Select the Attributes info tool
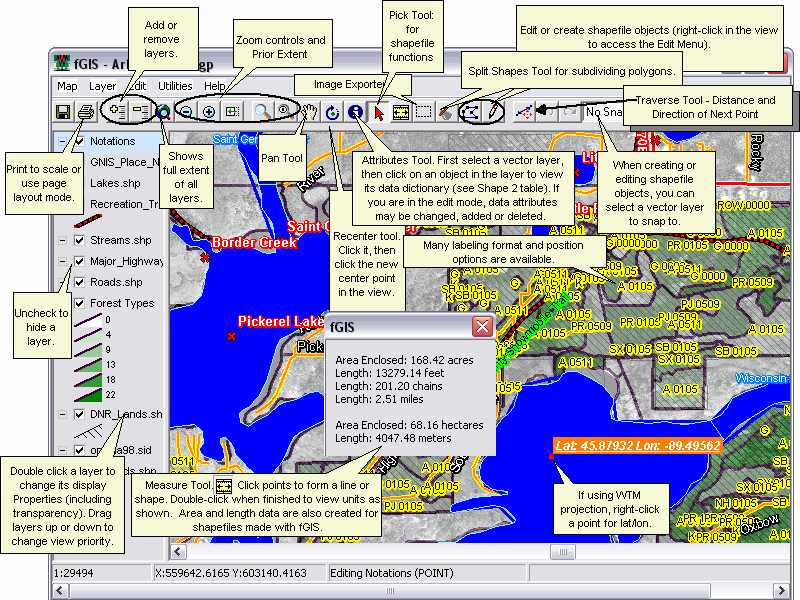Viewport: 800px width, 600px height. pos(356,112)
